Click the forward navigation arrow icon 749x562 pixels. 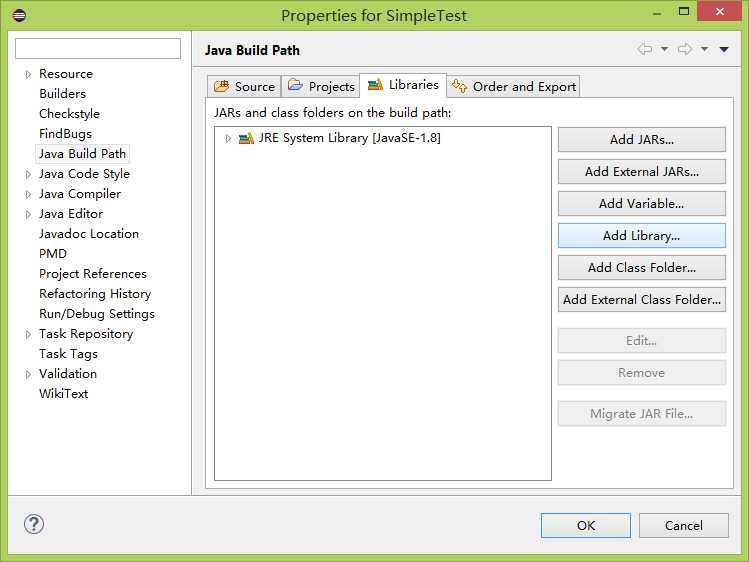coord(685,49)
